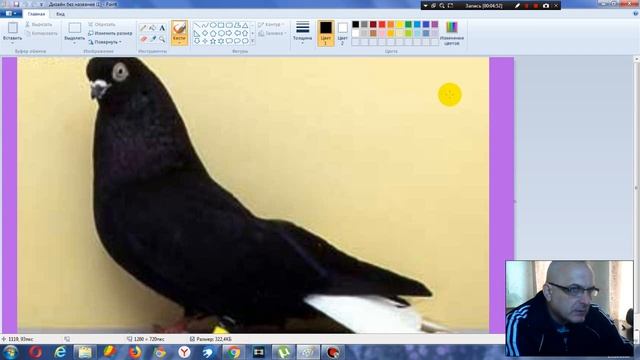Activate Color 2 (Цвет 2) button
Screen dimensions: 640x360
(x=342, y=33)
